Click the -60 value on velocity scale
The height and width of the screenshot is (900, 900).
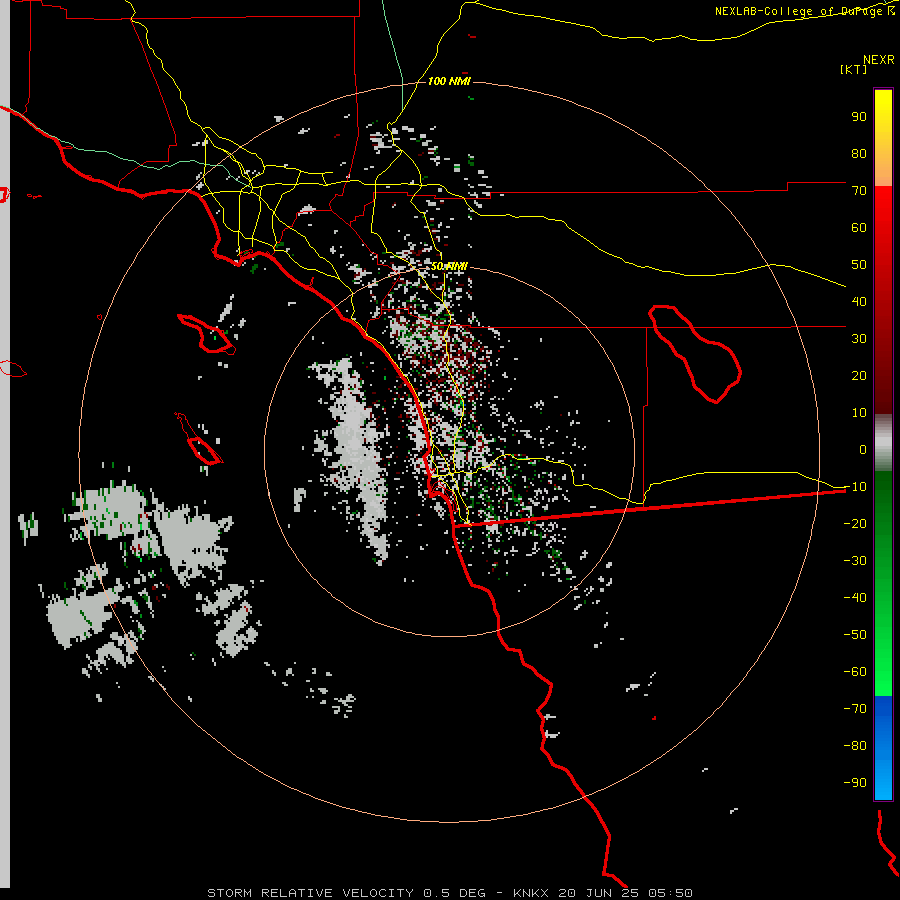click(x=855, y=672)
